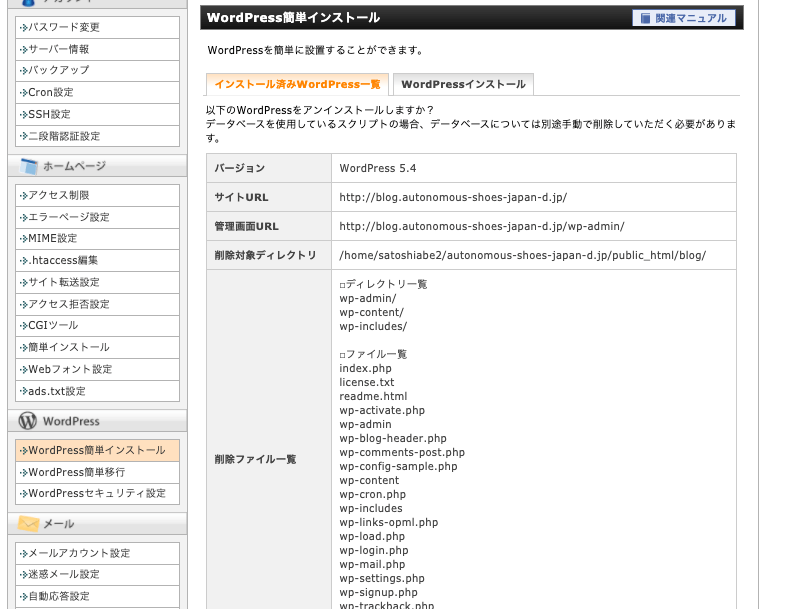The image size is (790, 609).
Task: Click the homepage section icon
Action: click(28, 166)
